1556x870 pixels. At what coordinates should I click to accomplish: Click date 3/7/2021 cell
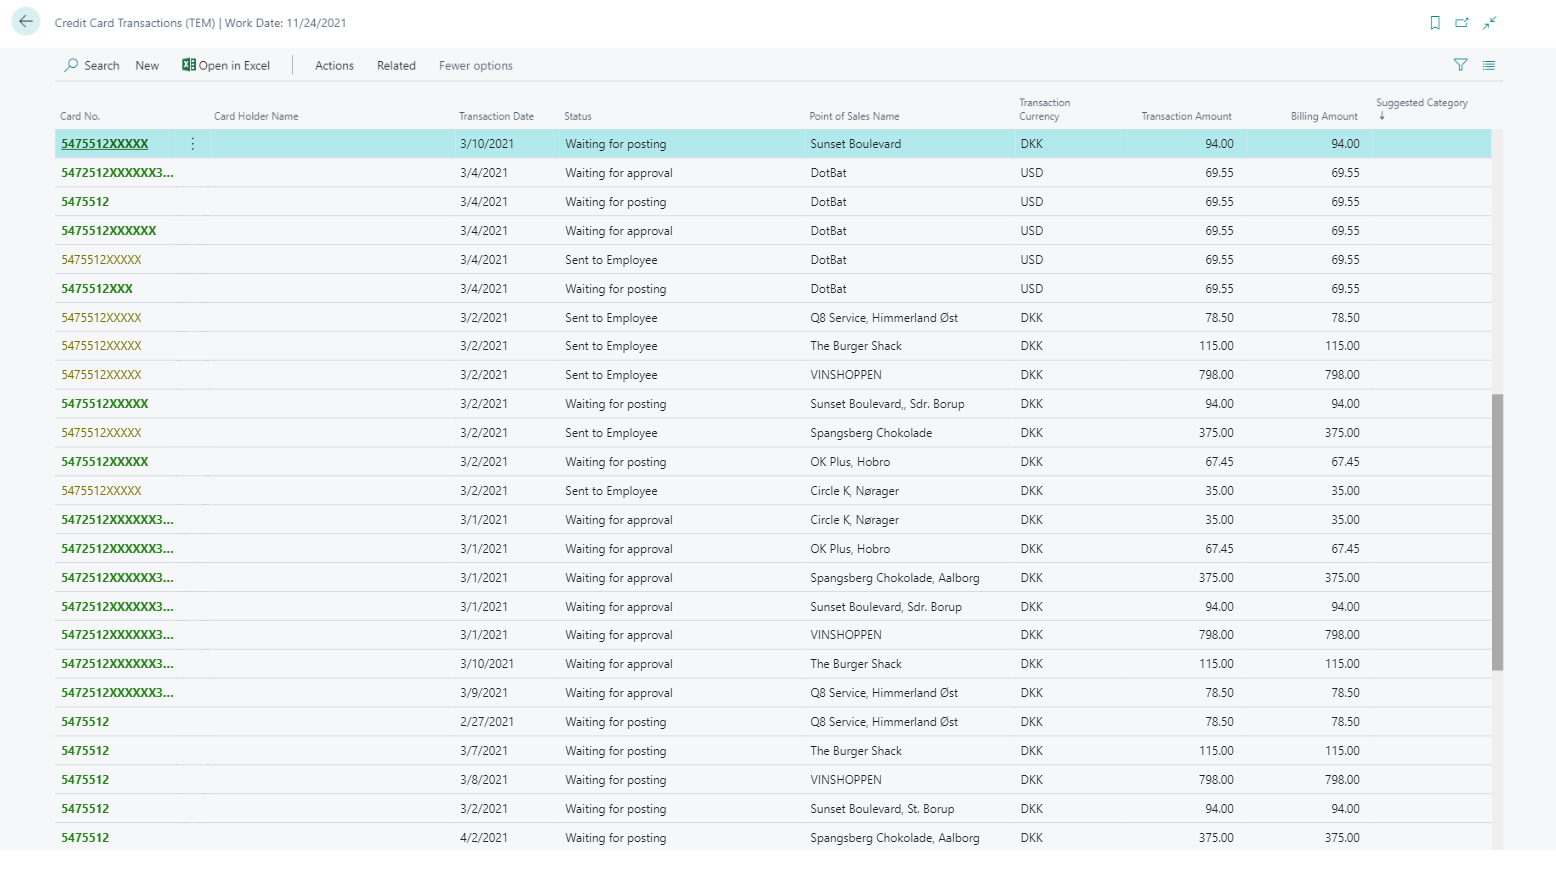pos(484,751)
